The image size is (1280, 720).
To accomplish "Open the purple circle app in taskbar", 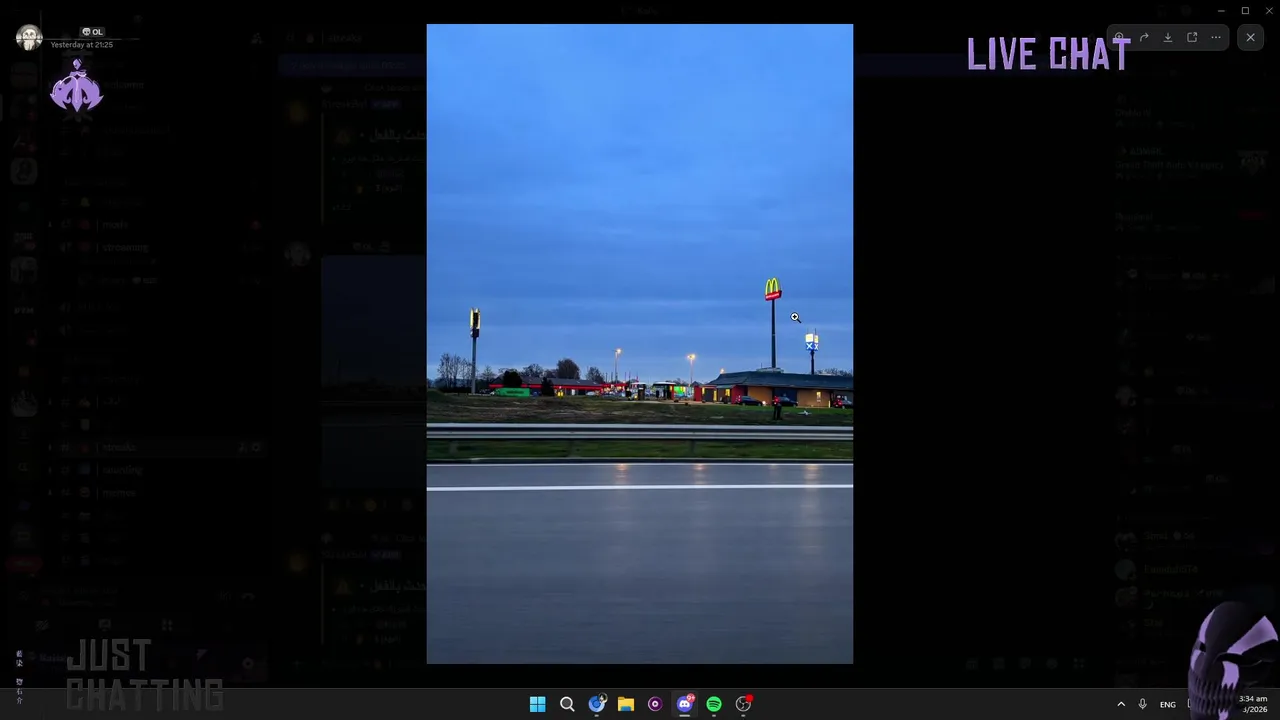I will click(x=655, y=704).
